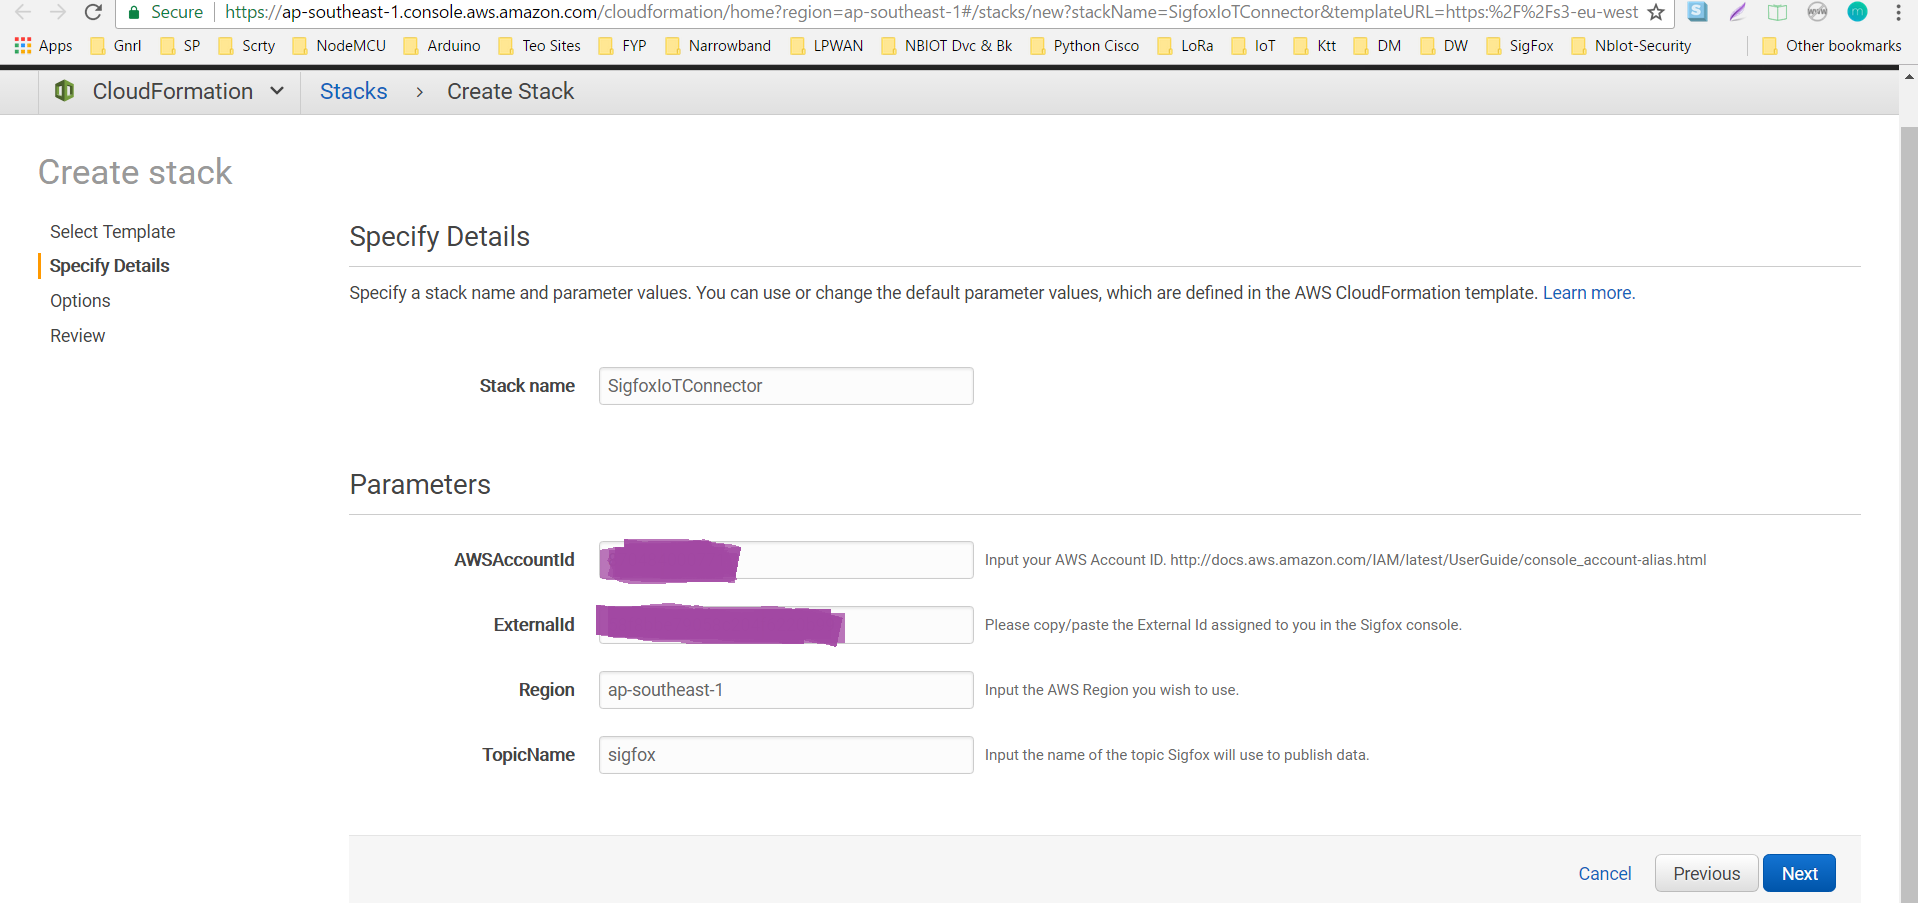Go to Stacks breadcrumb link
This screenshot has height=903, width=1918.
click(353, 91)
